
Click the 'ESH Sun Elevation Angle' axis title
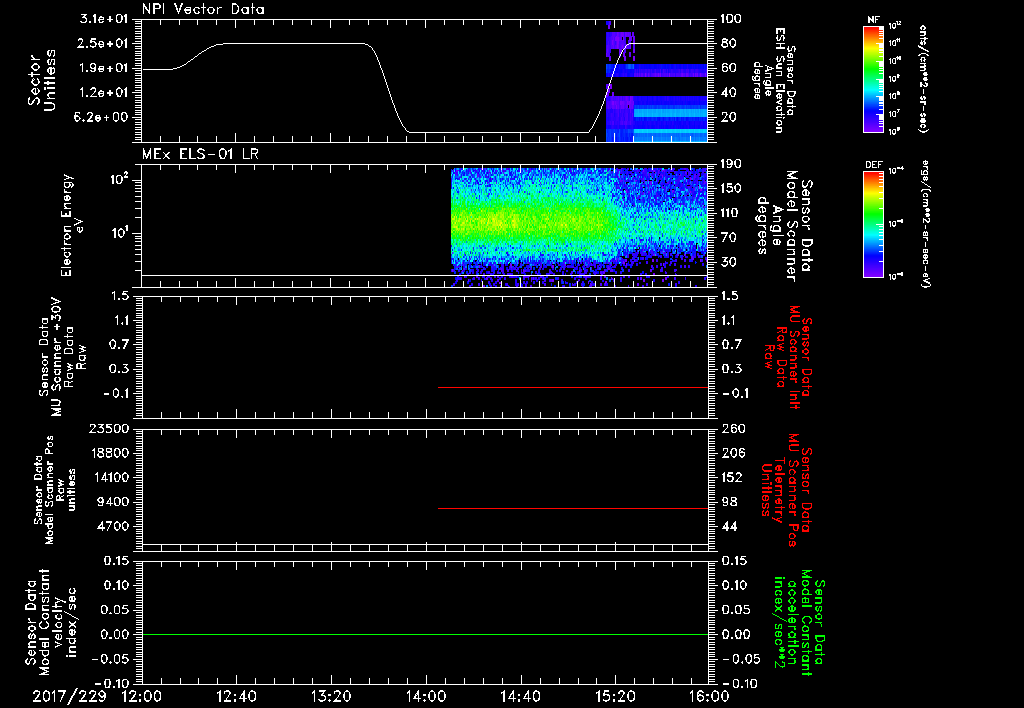(x=774, y=80)
